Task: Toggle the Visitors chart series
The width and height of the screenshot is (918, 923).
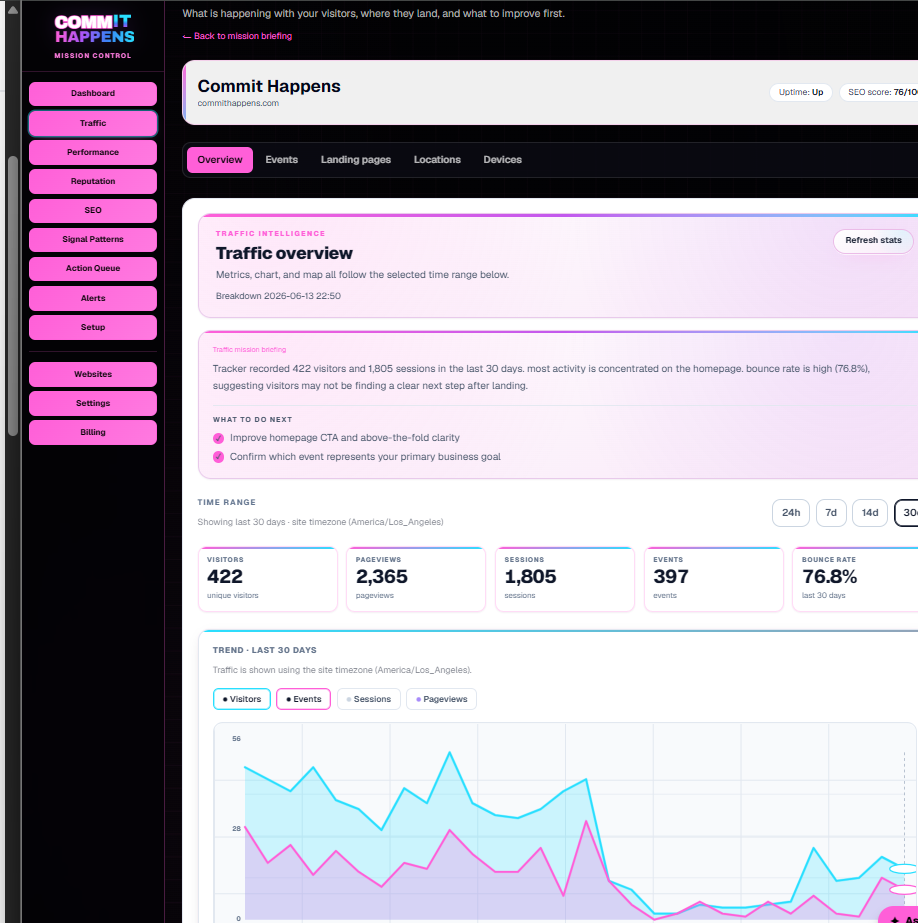Action: click(242, 699)
